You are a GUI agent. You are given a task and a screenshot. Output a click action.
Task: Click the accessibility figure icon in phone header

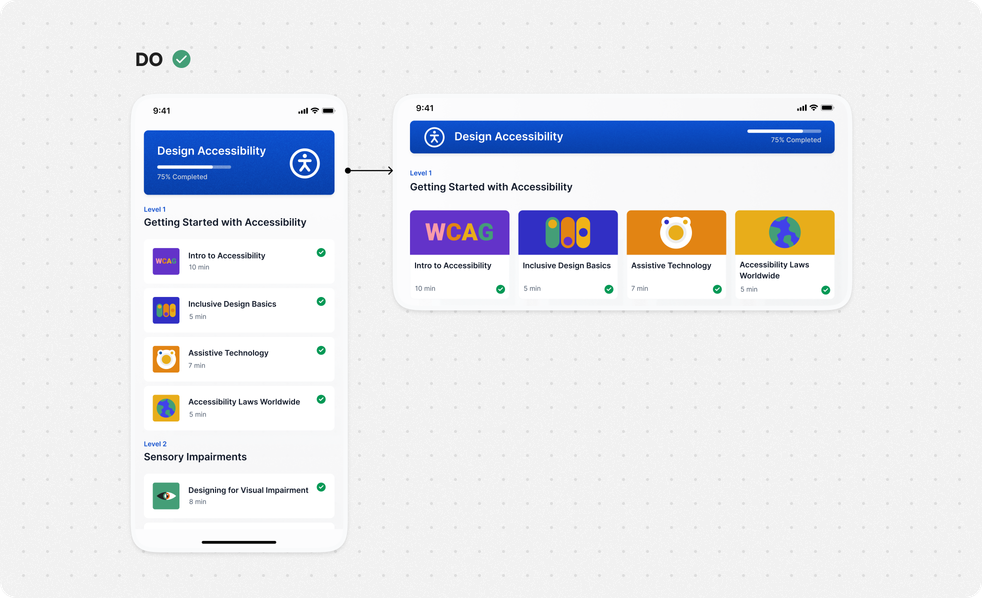tap(305, 163)
